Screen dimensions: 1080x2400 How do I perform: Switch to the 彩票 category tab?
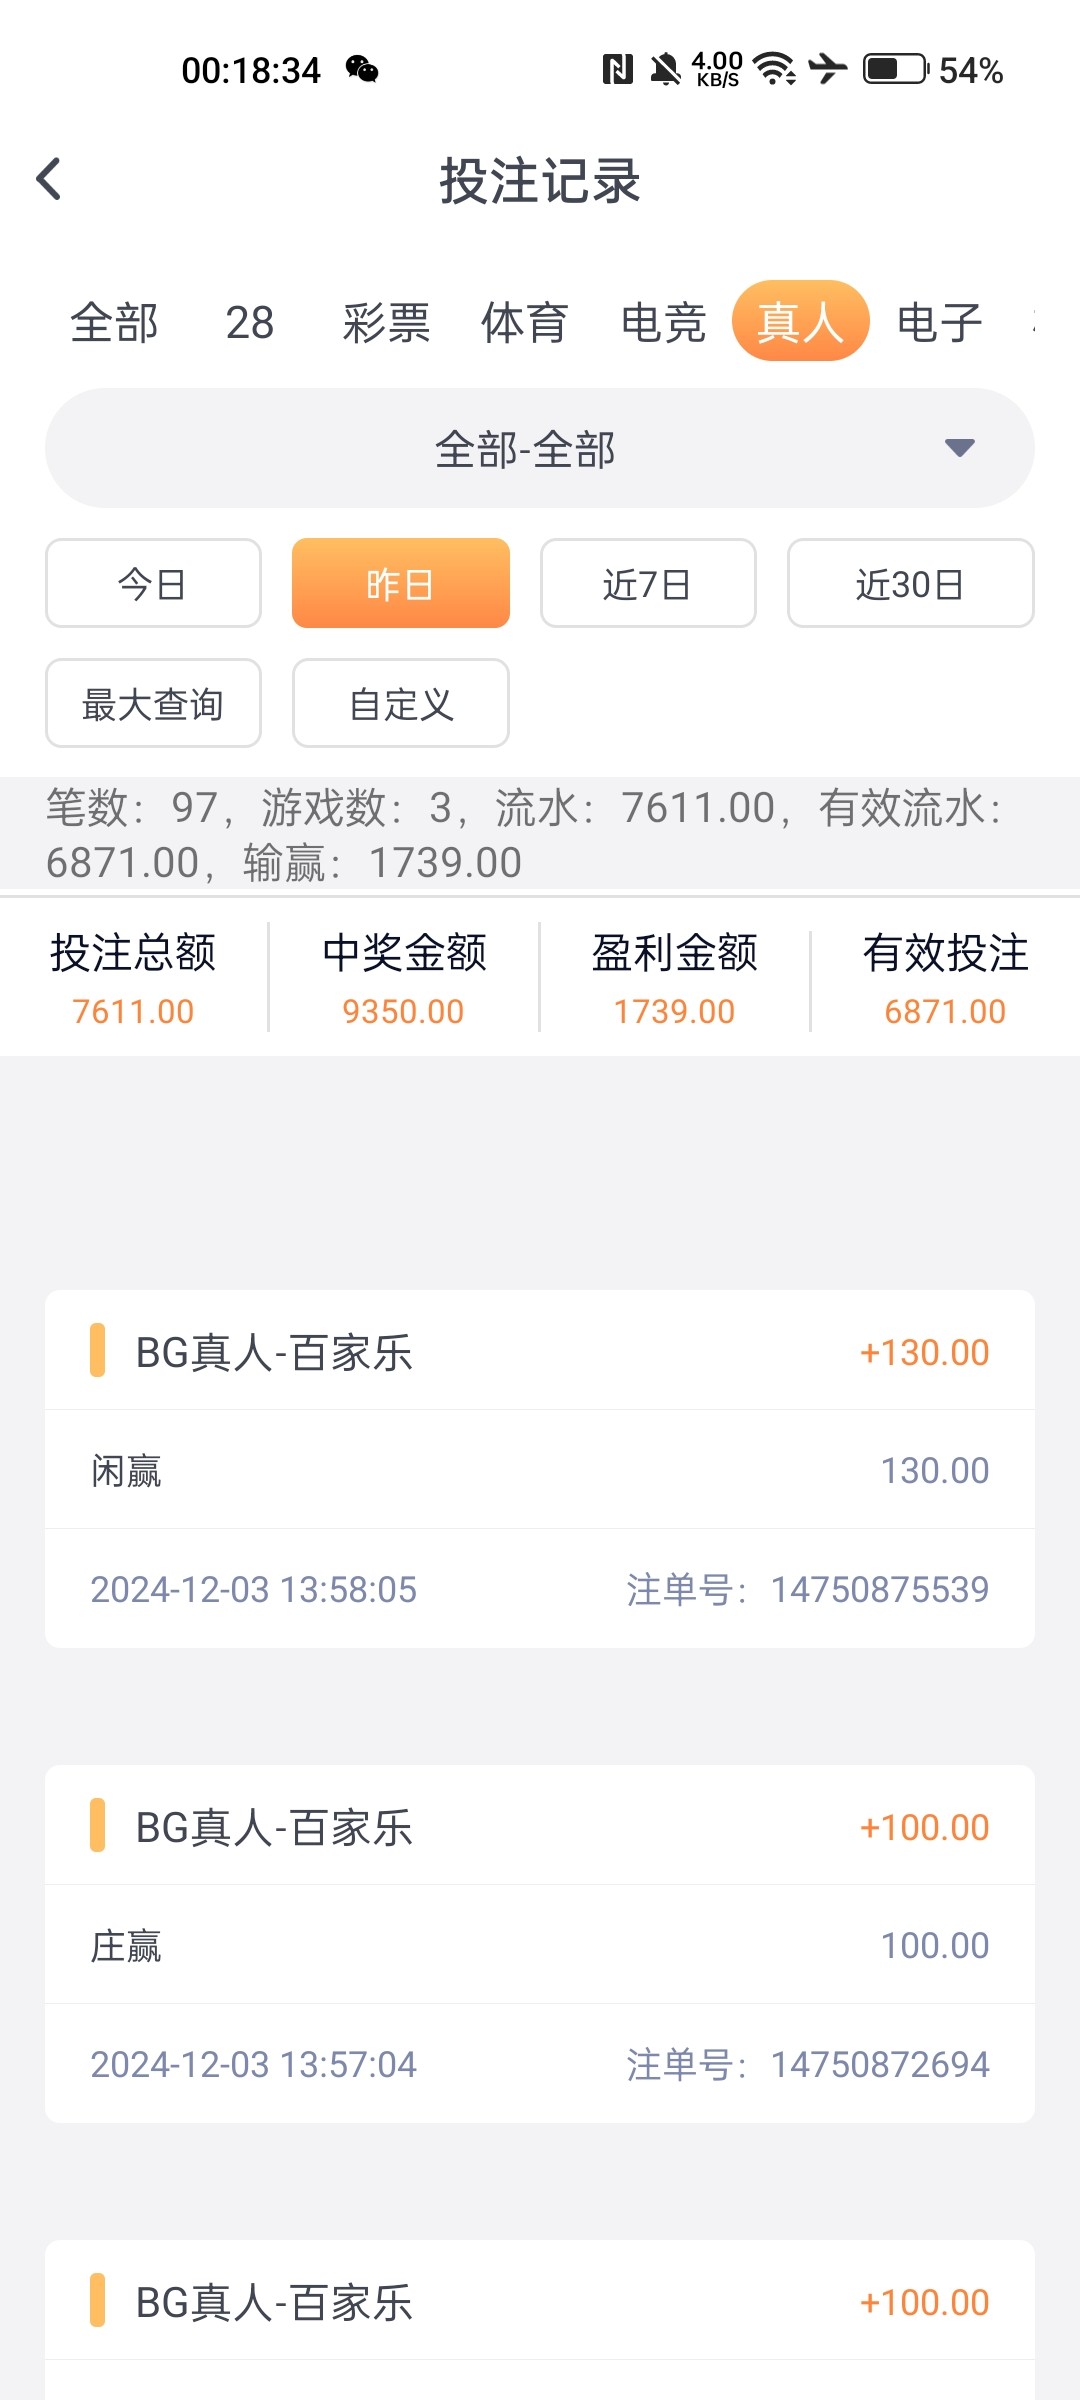(x=386, y=323)
